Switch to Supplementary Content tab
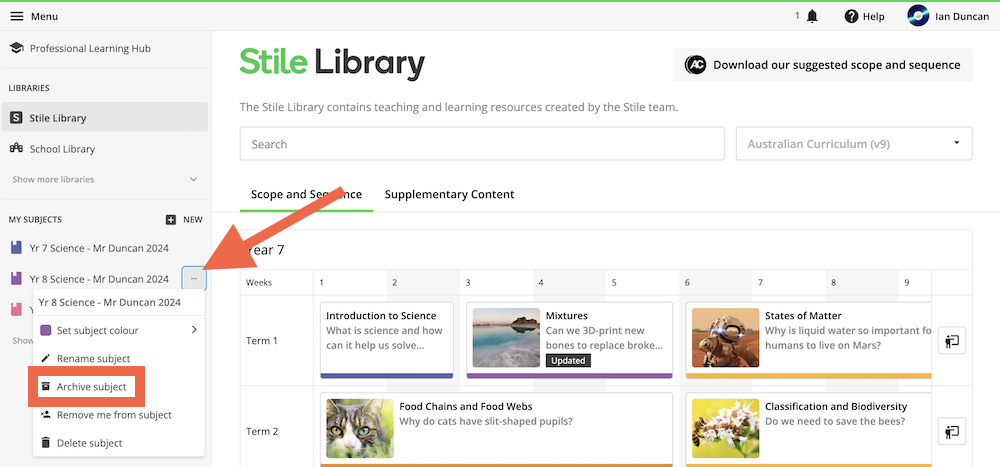 449,194
